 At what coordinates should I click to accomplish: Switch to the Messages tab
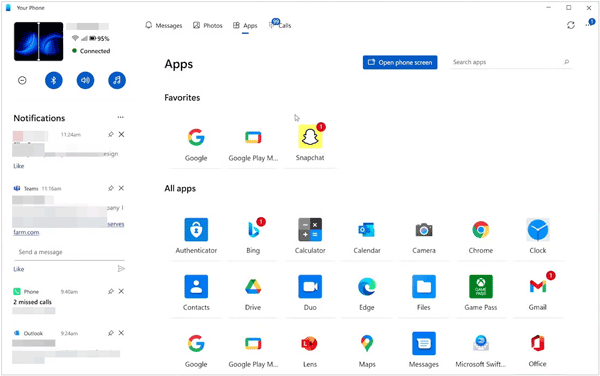(163, 26)
